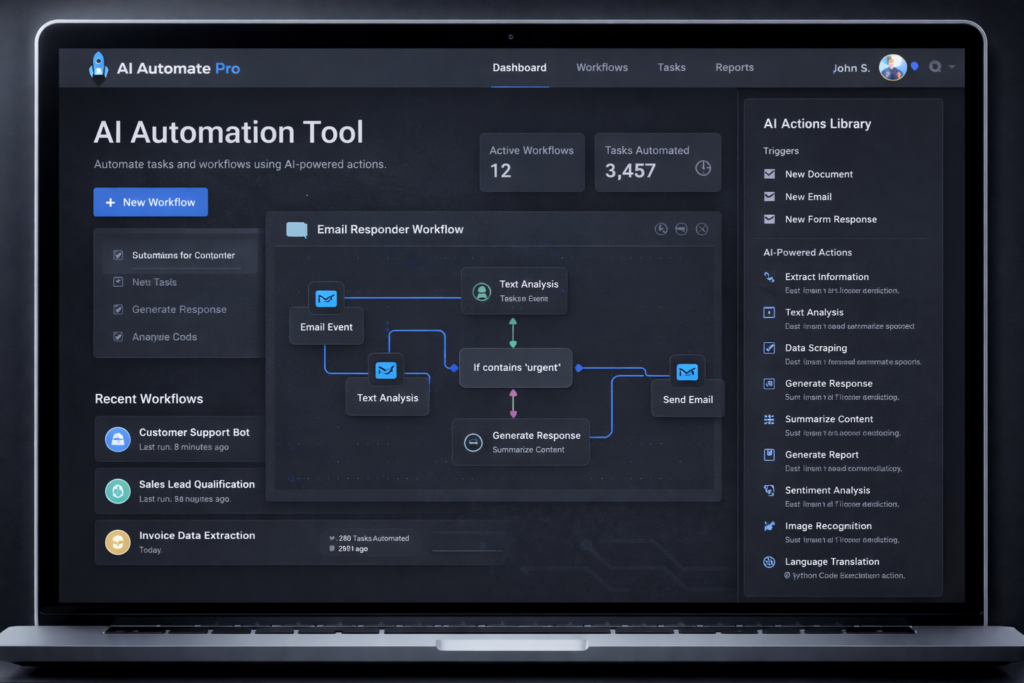Click the Language Translation globe icon
Screen dimensions: 1024x683
768,562
